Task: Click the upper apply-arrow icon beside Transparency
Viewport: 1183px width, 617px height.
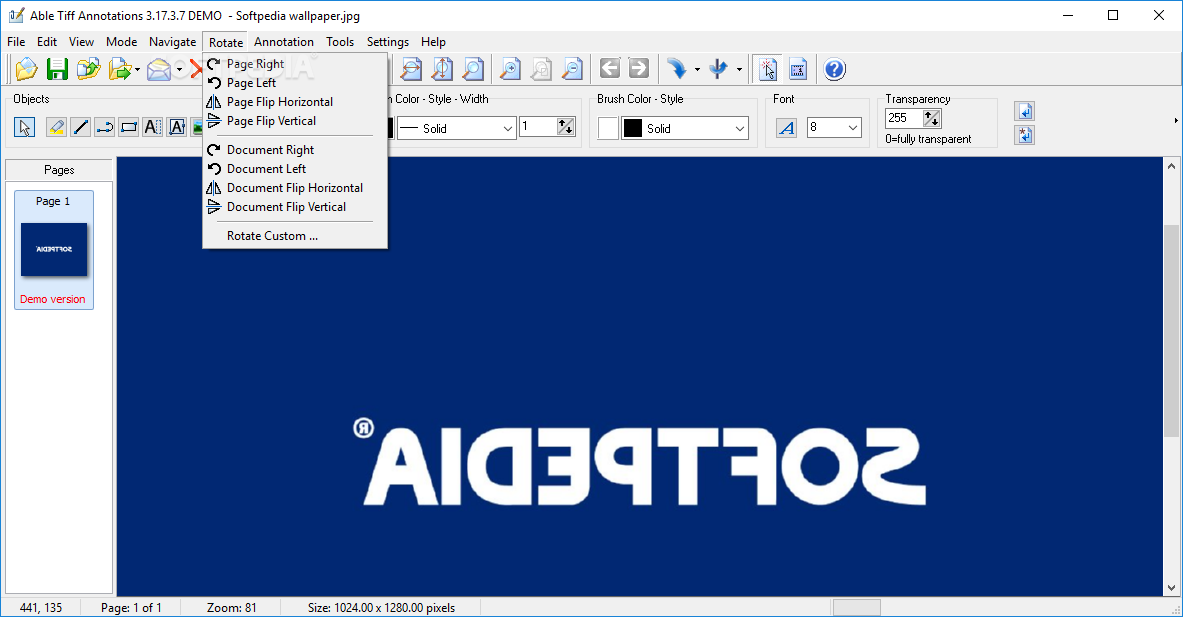Action: 1025,111
